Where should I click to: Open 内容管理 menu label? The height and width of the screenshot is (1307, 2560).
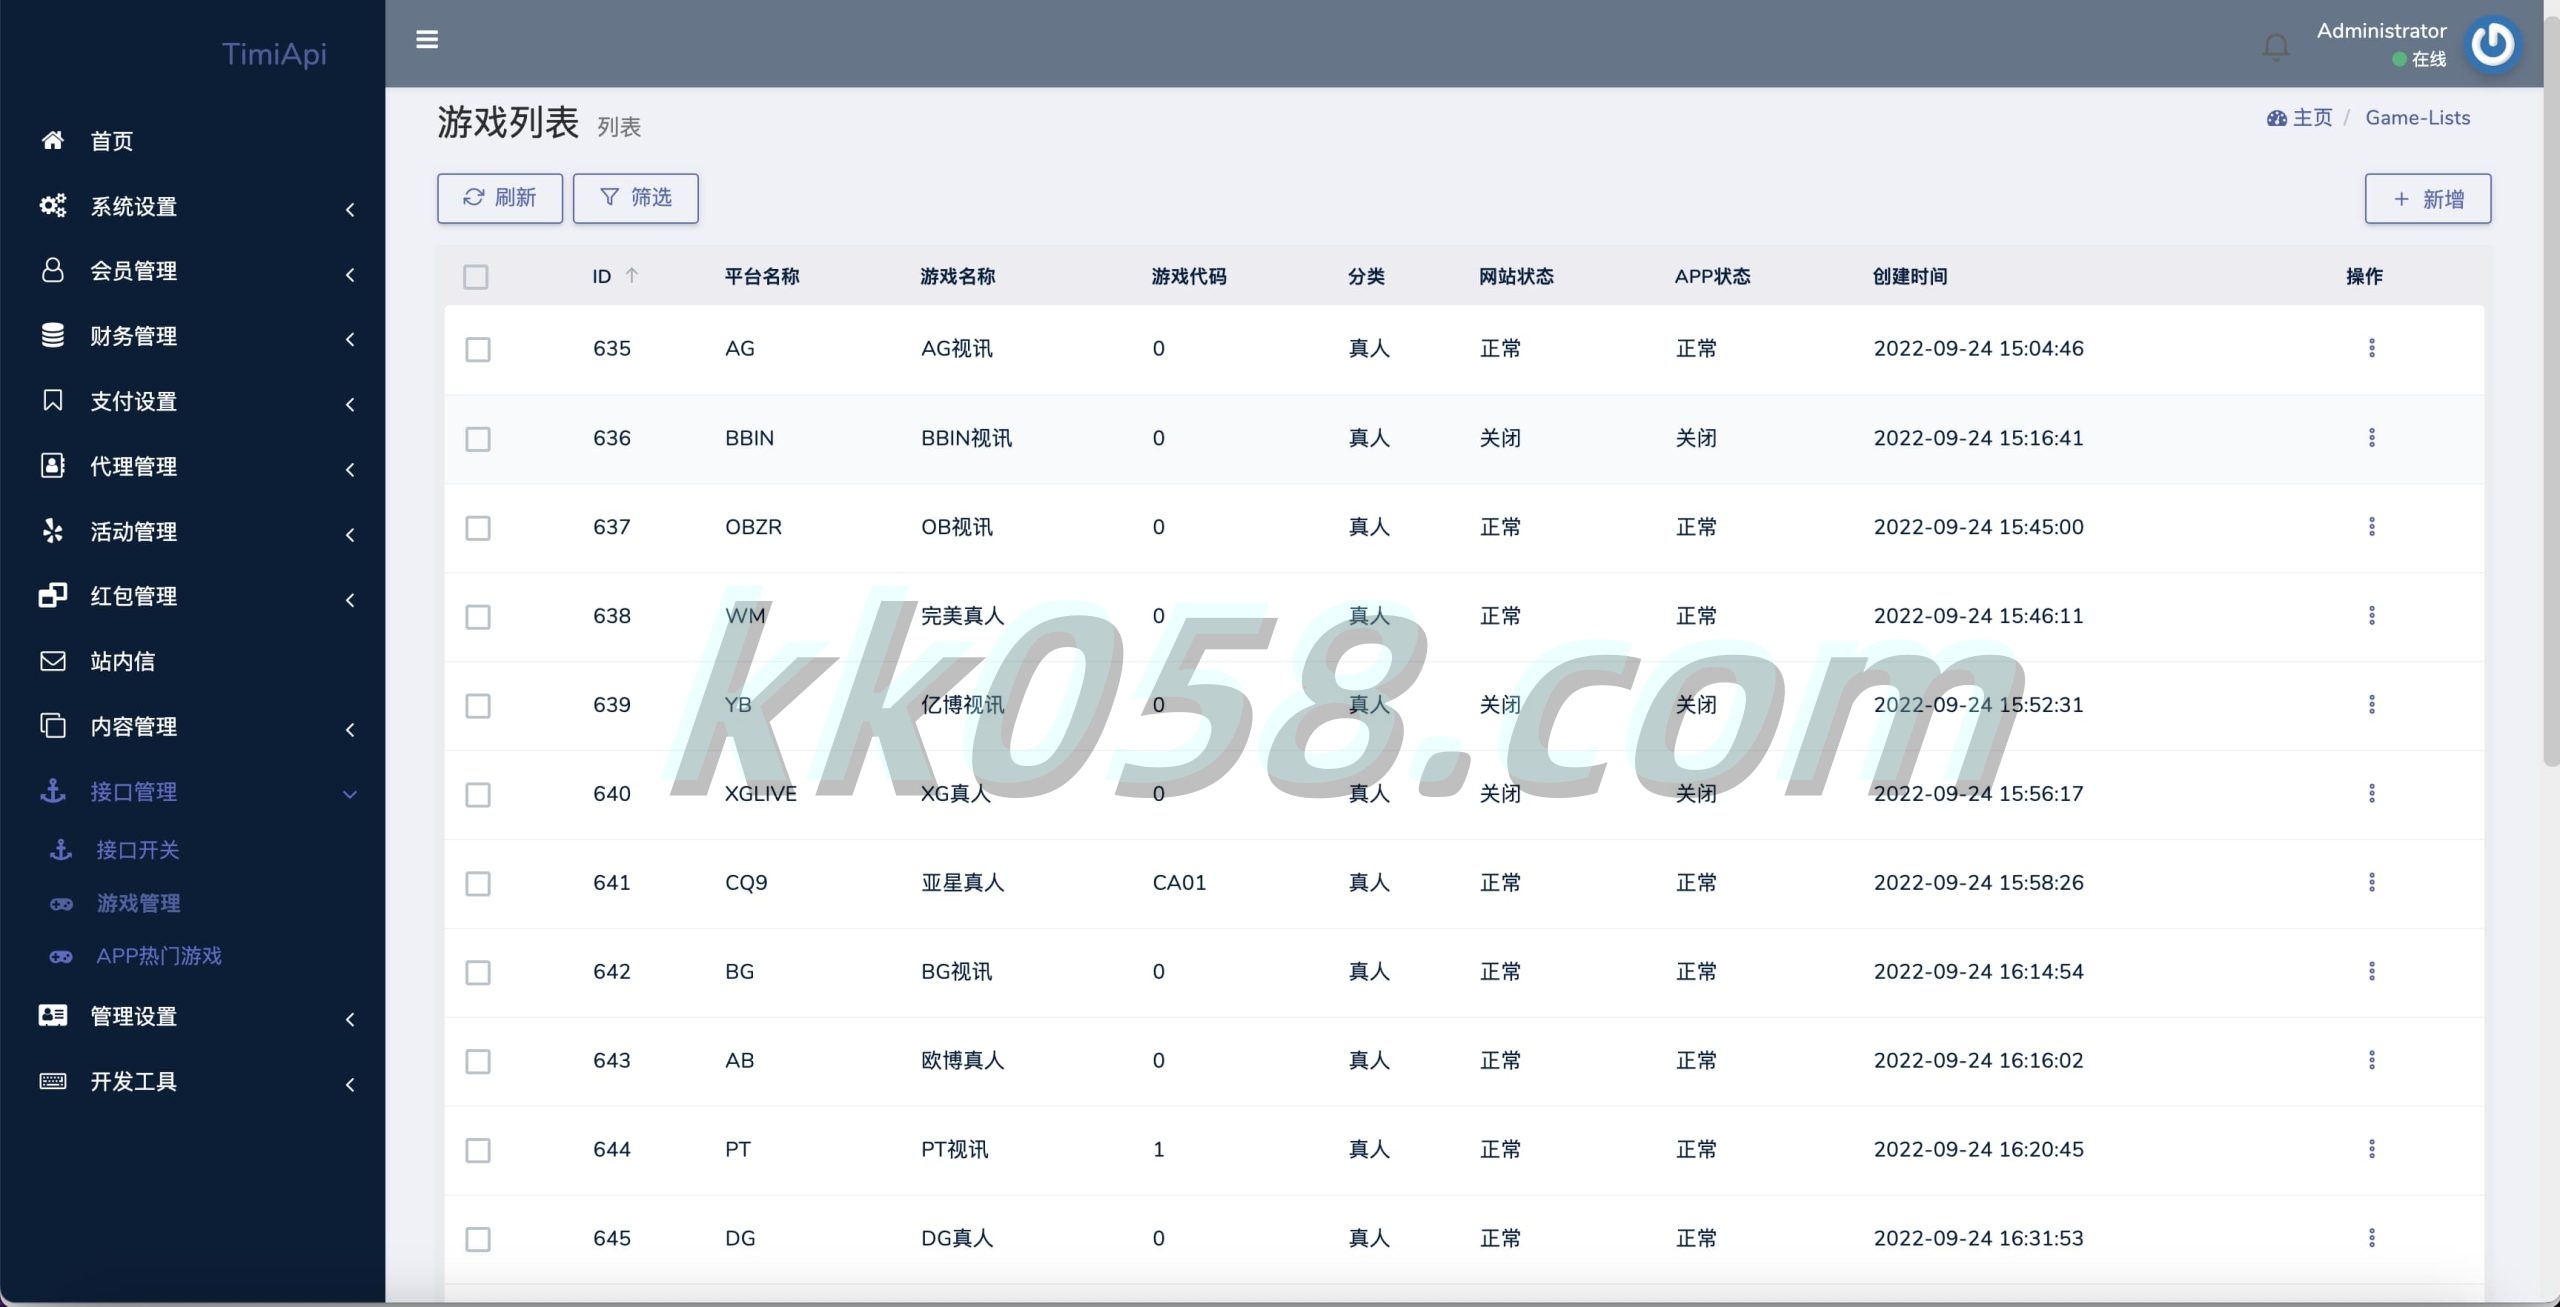pos(134,726)
